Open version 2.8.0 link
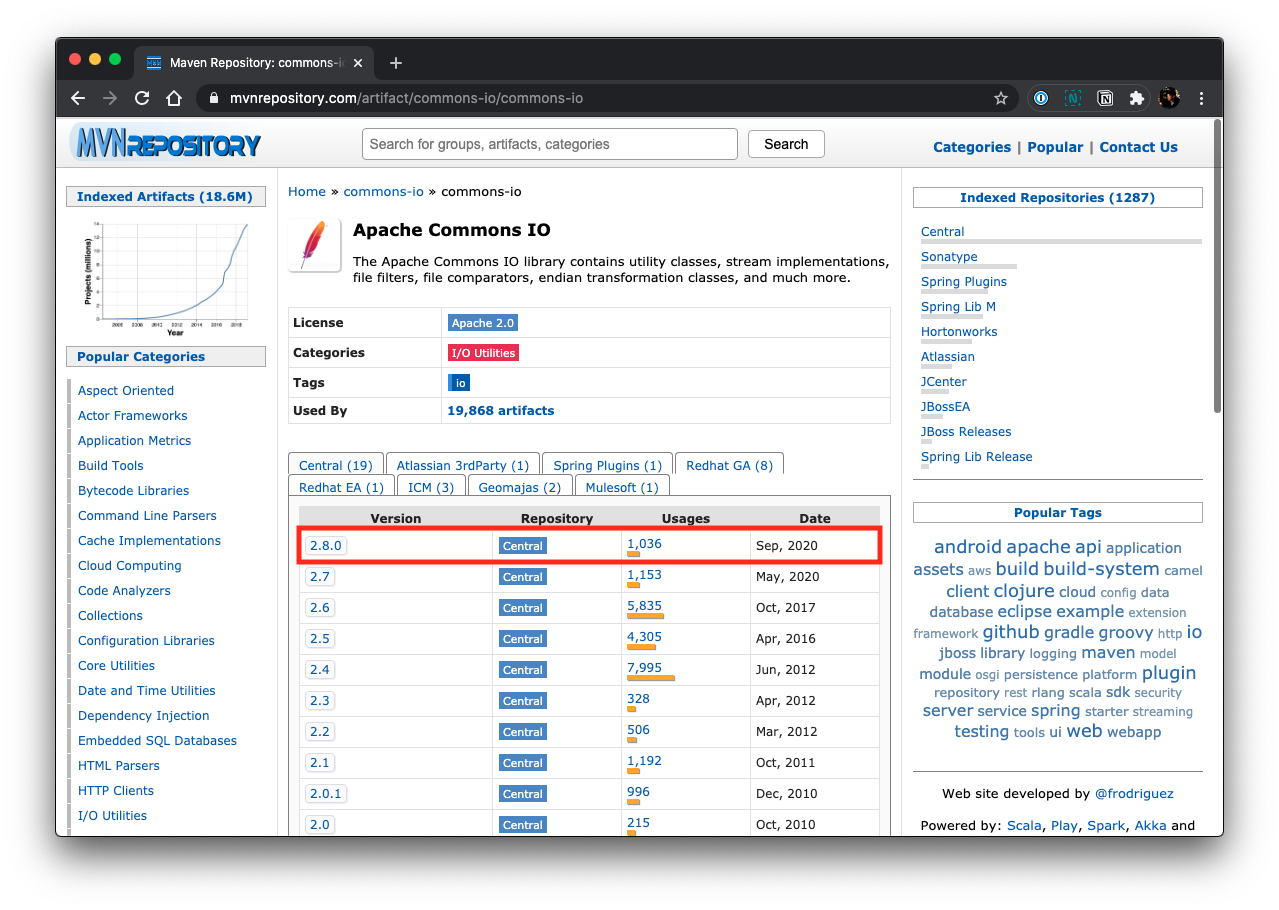 coord(325,546)
